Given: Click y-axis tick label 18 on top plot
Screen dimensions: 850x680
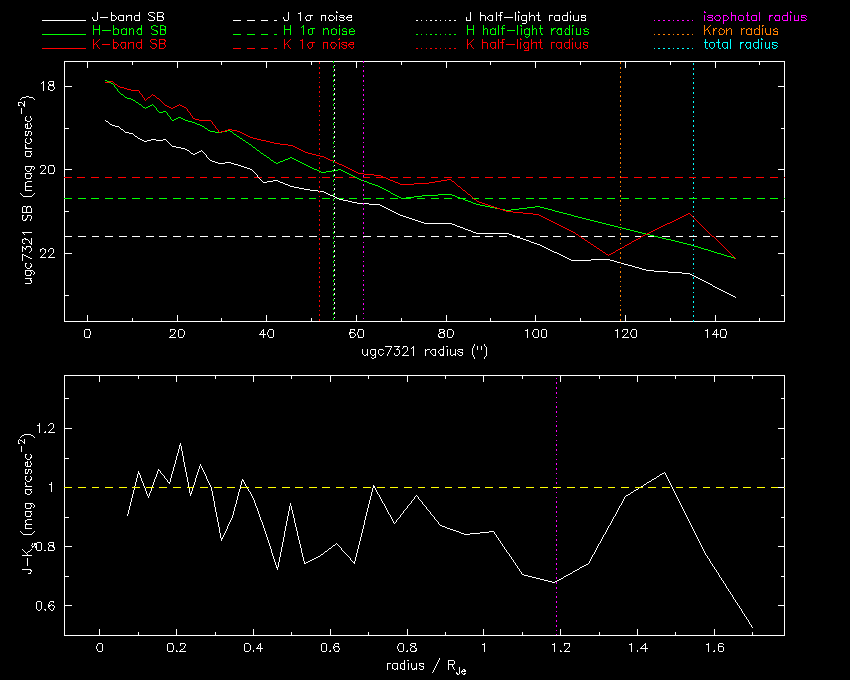Looking at the screenshot, I should tap(48, 86).
